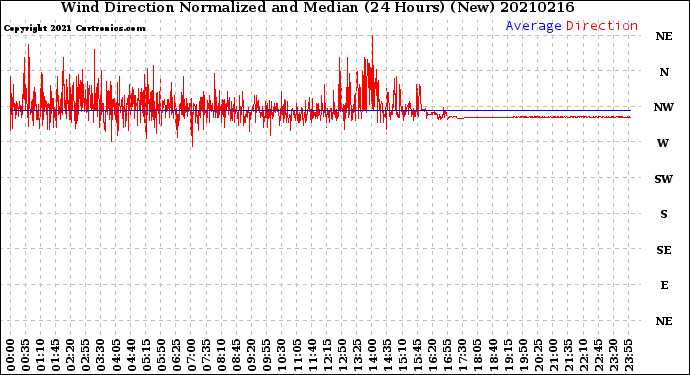Click the 01:45 time axis label
Image resolution: width=690 pixels, height=375 pixels.
(55, 355)
